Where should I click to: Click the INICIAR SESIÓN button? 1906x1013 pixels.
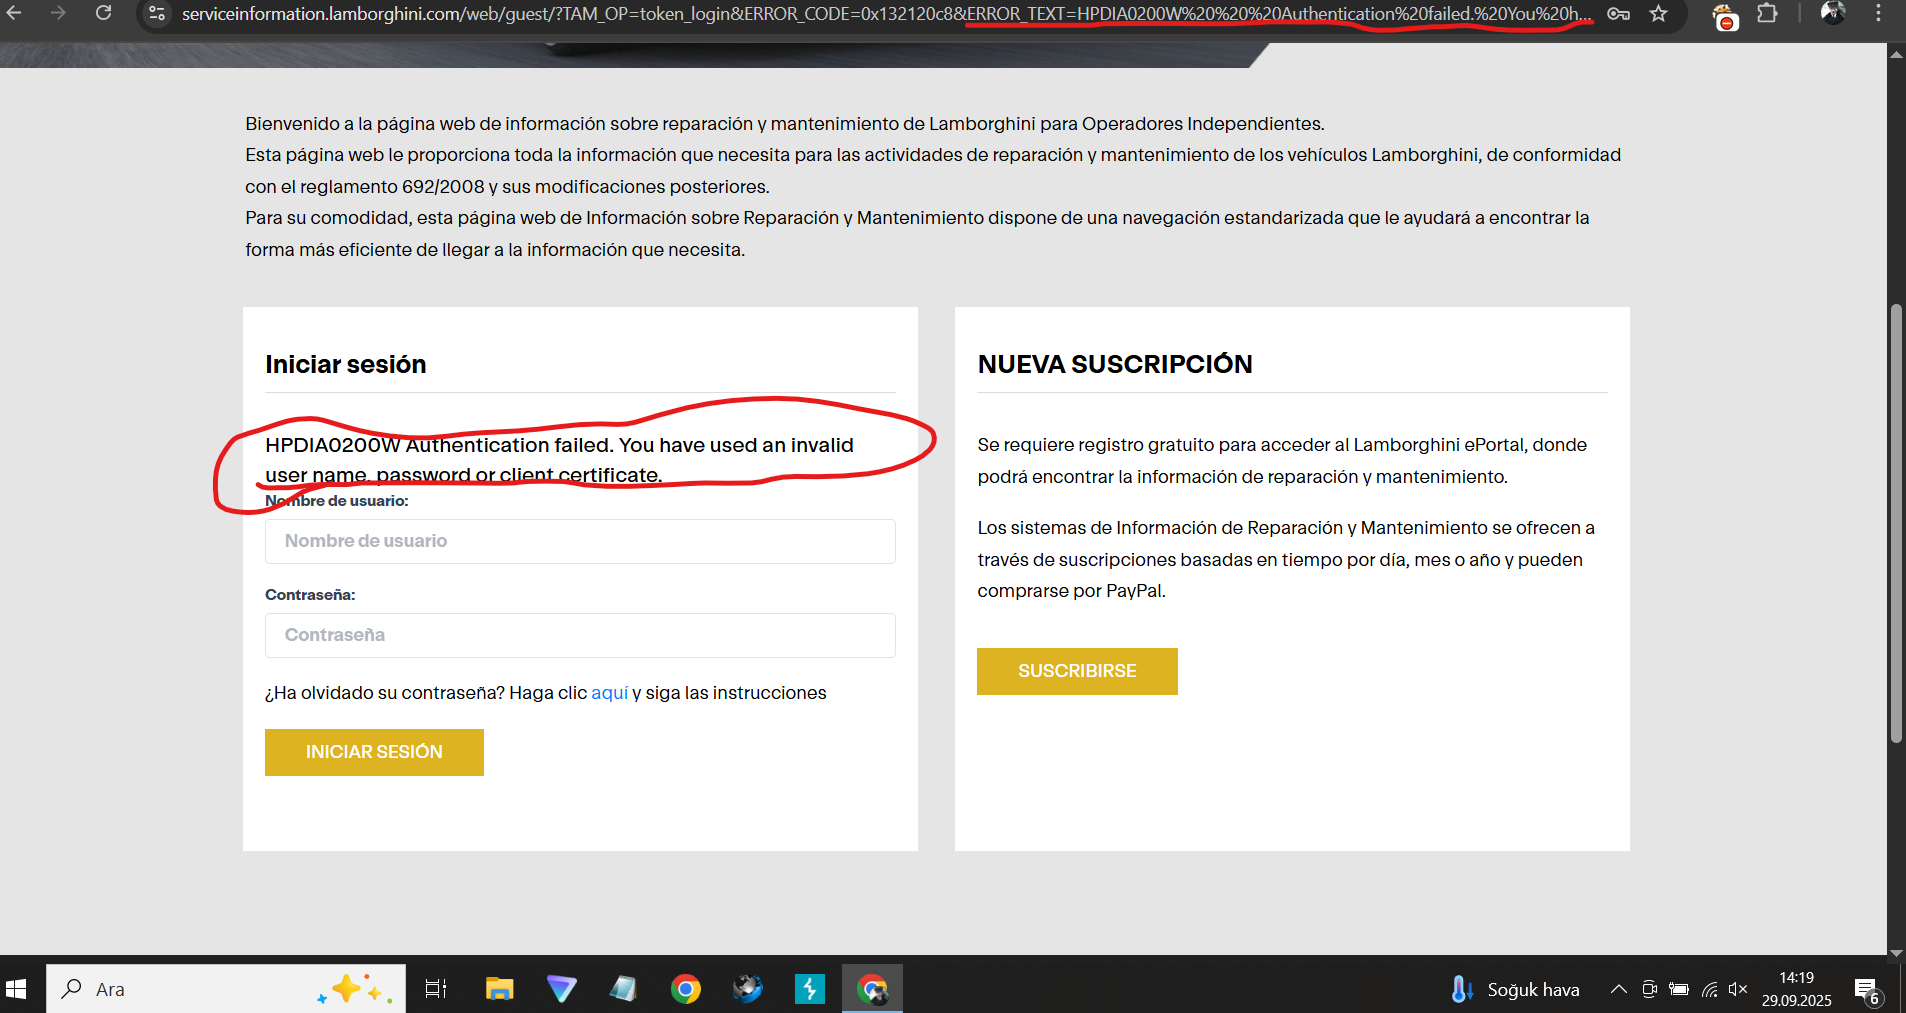(374, 752)
